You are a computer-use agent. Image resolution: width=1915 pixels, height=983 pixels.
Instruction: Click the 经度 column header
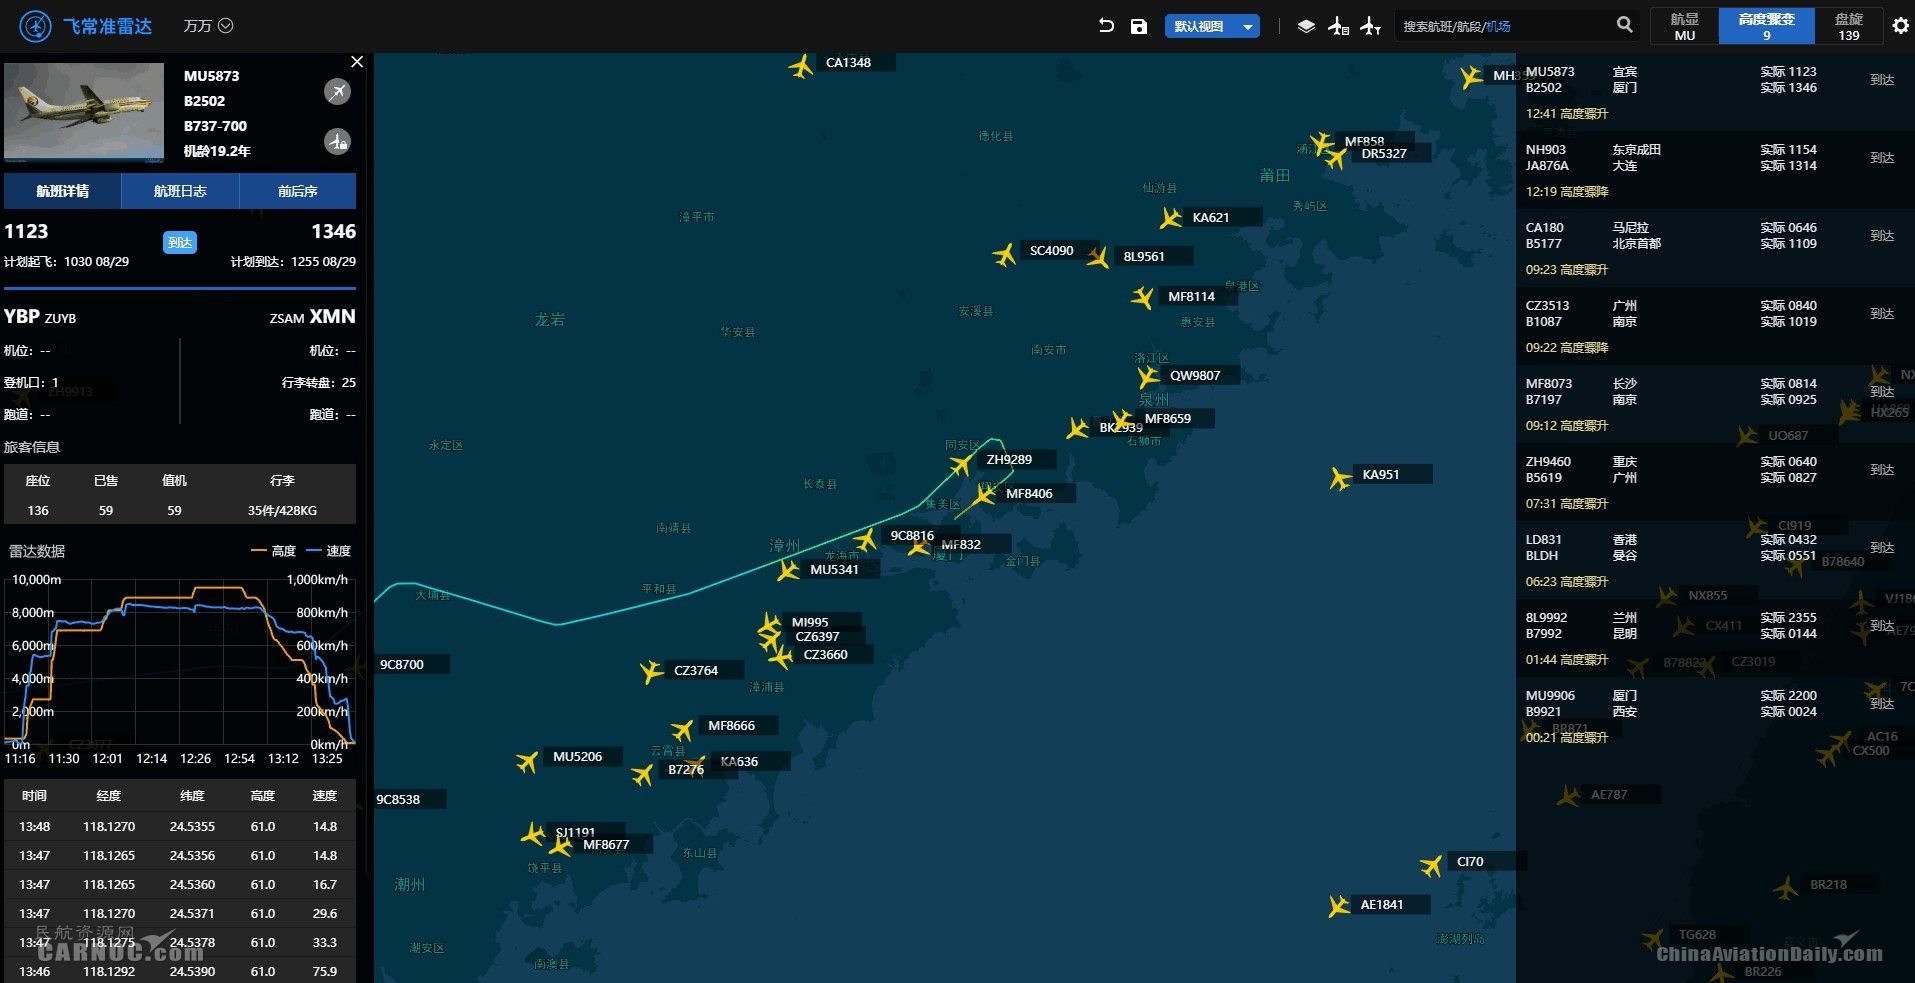tap(108, 796)
